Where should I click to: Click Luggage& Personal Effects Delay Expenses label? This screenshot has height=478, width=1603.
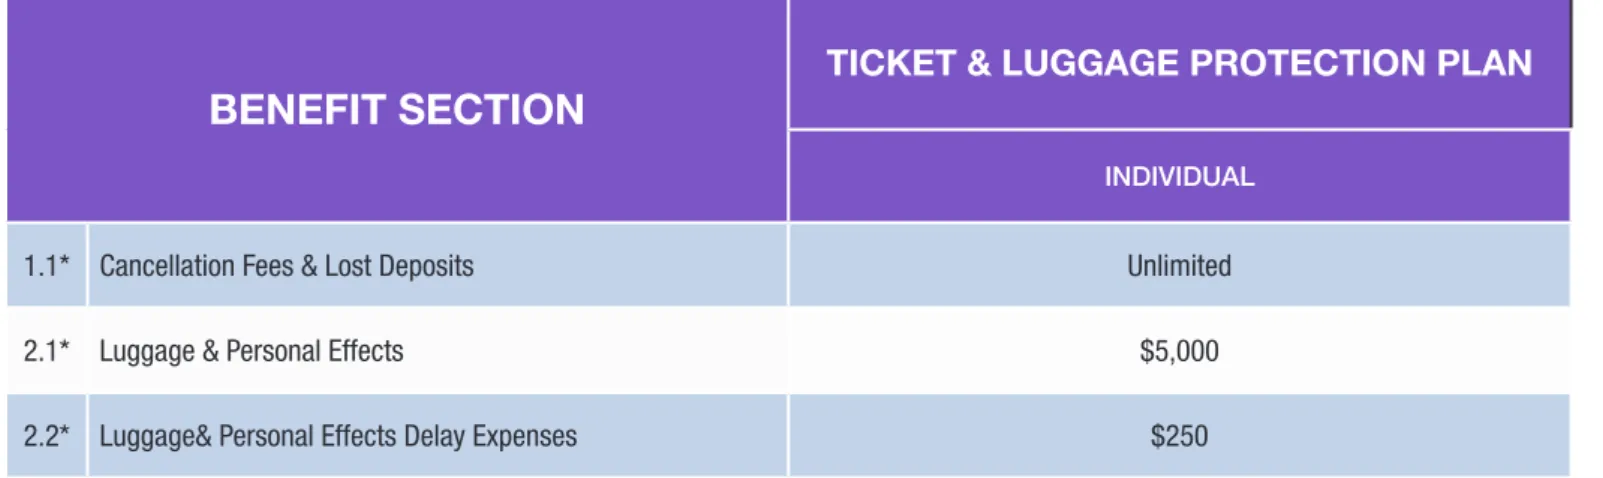(338, 437)
